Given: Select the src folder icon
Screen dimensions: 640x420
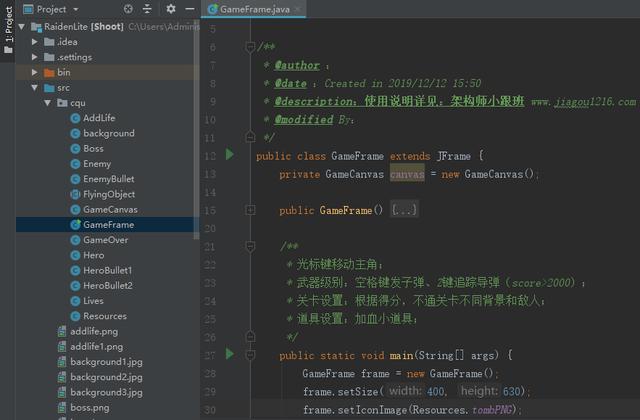Looking at the screenshot, I should [49, 88].
